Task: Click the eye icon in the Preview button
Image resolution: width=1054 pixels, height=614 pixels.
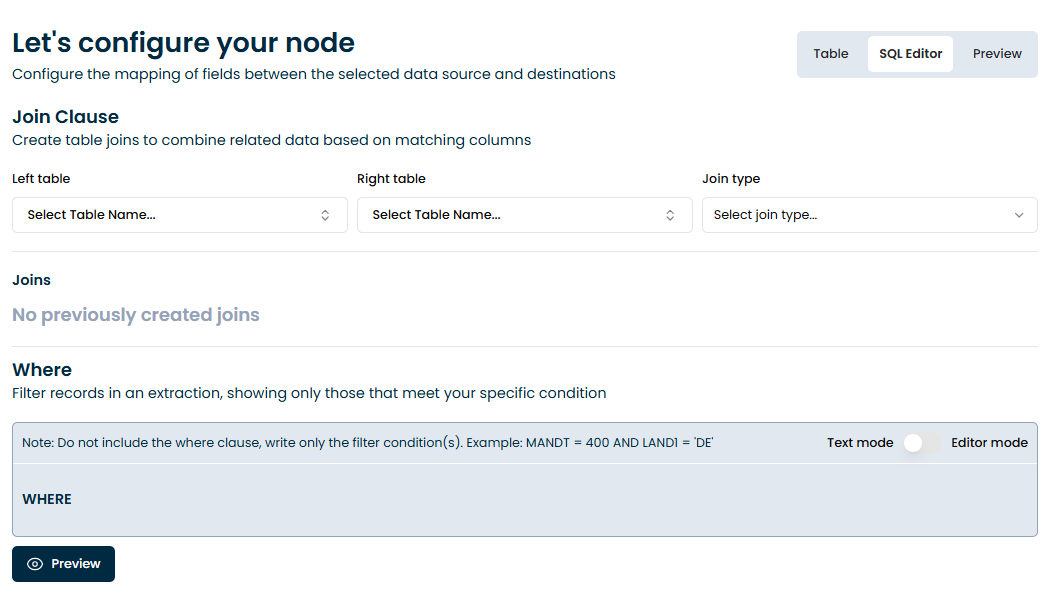Action: tap(35, 564)
